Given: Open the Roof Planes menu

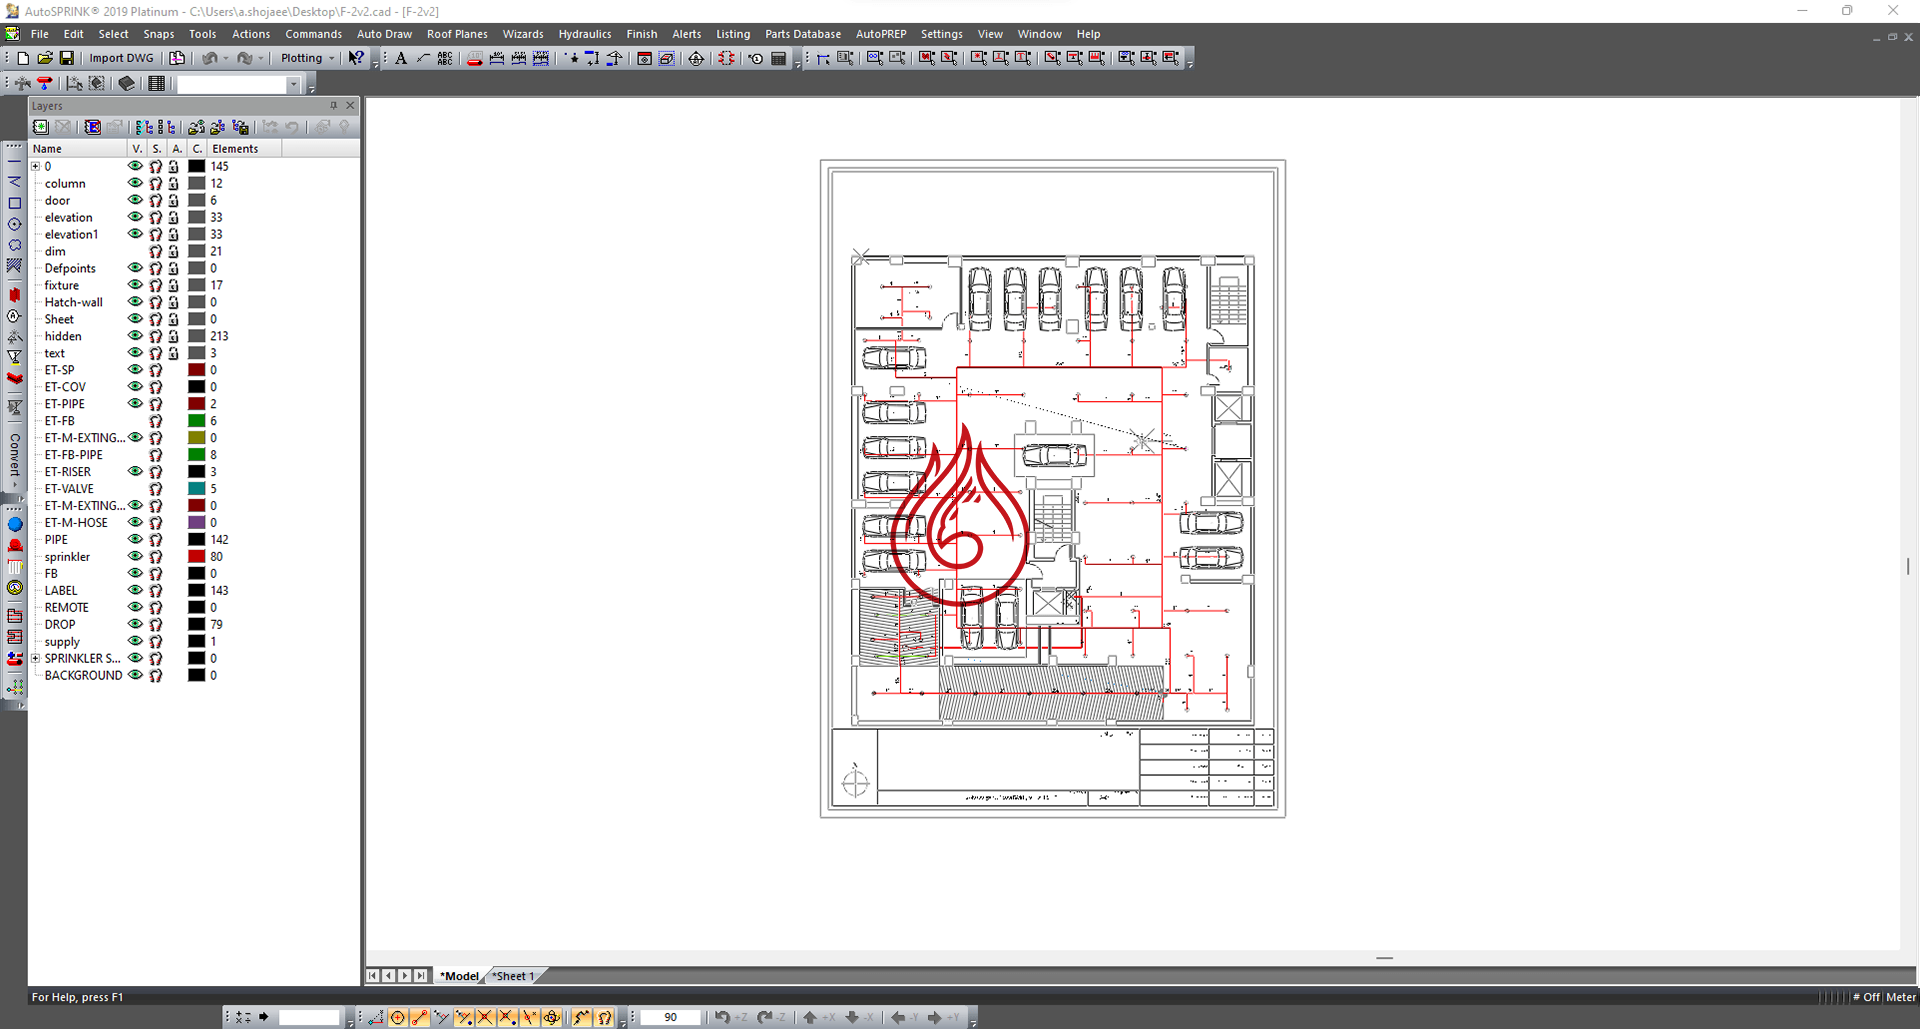Looking at the screenshot, I should 457,34.
